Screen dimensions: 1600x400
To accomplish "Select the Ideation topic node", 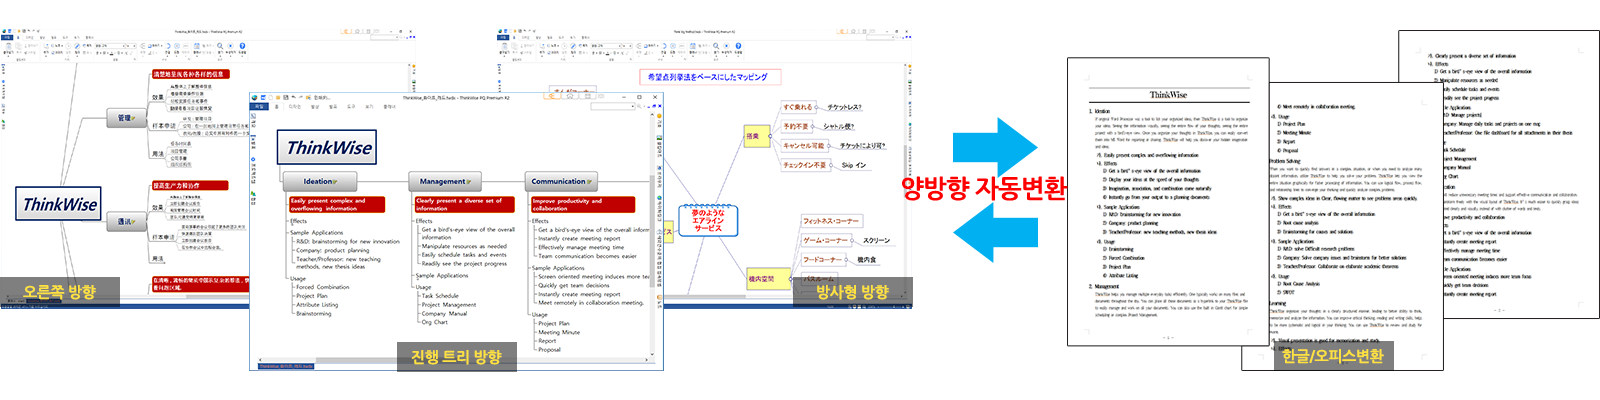I will [320, 181].
